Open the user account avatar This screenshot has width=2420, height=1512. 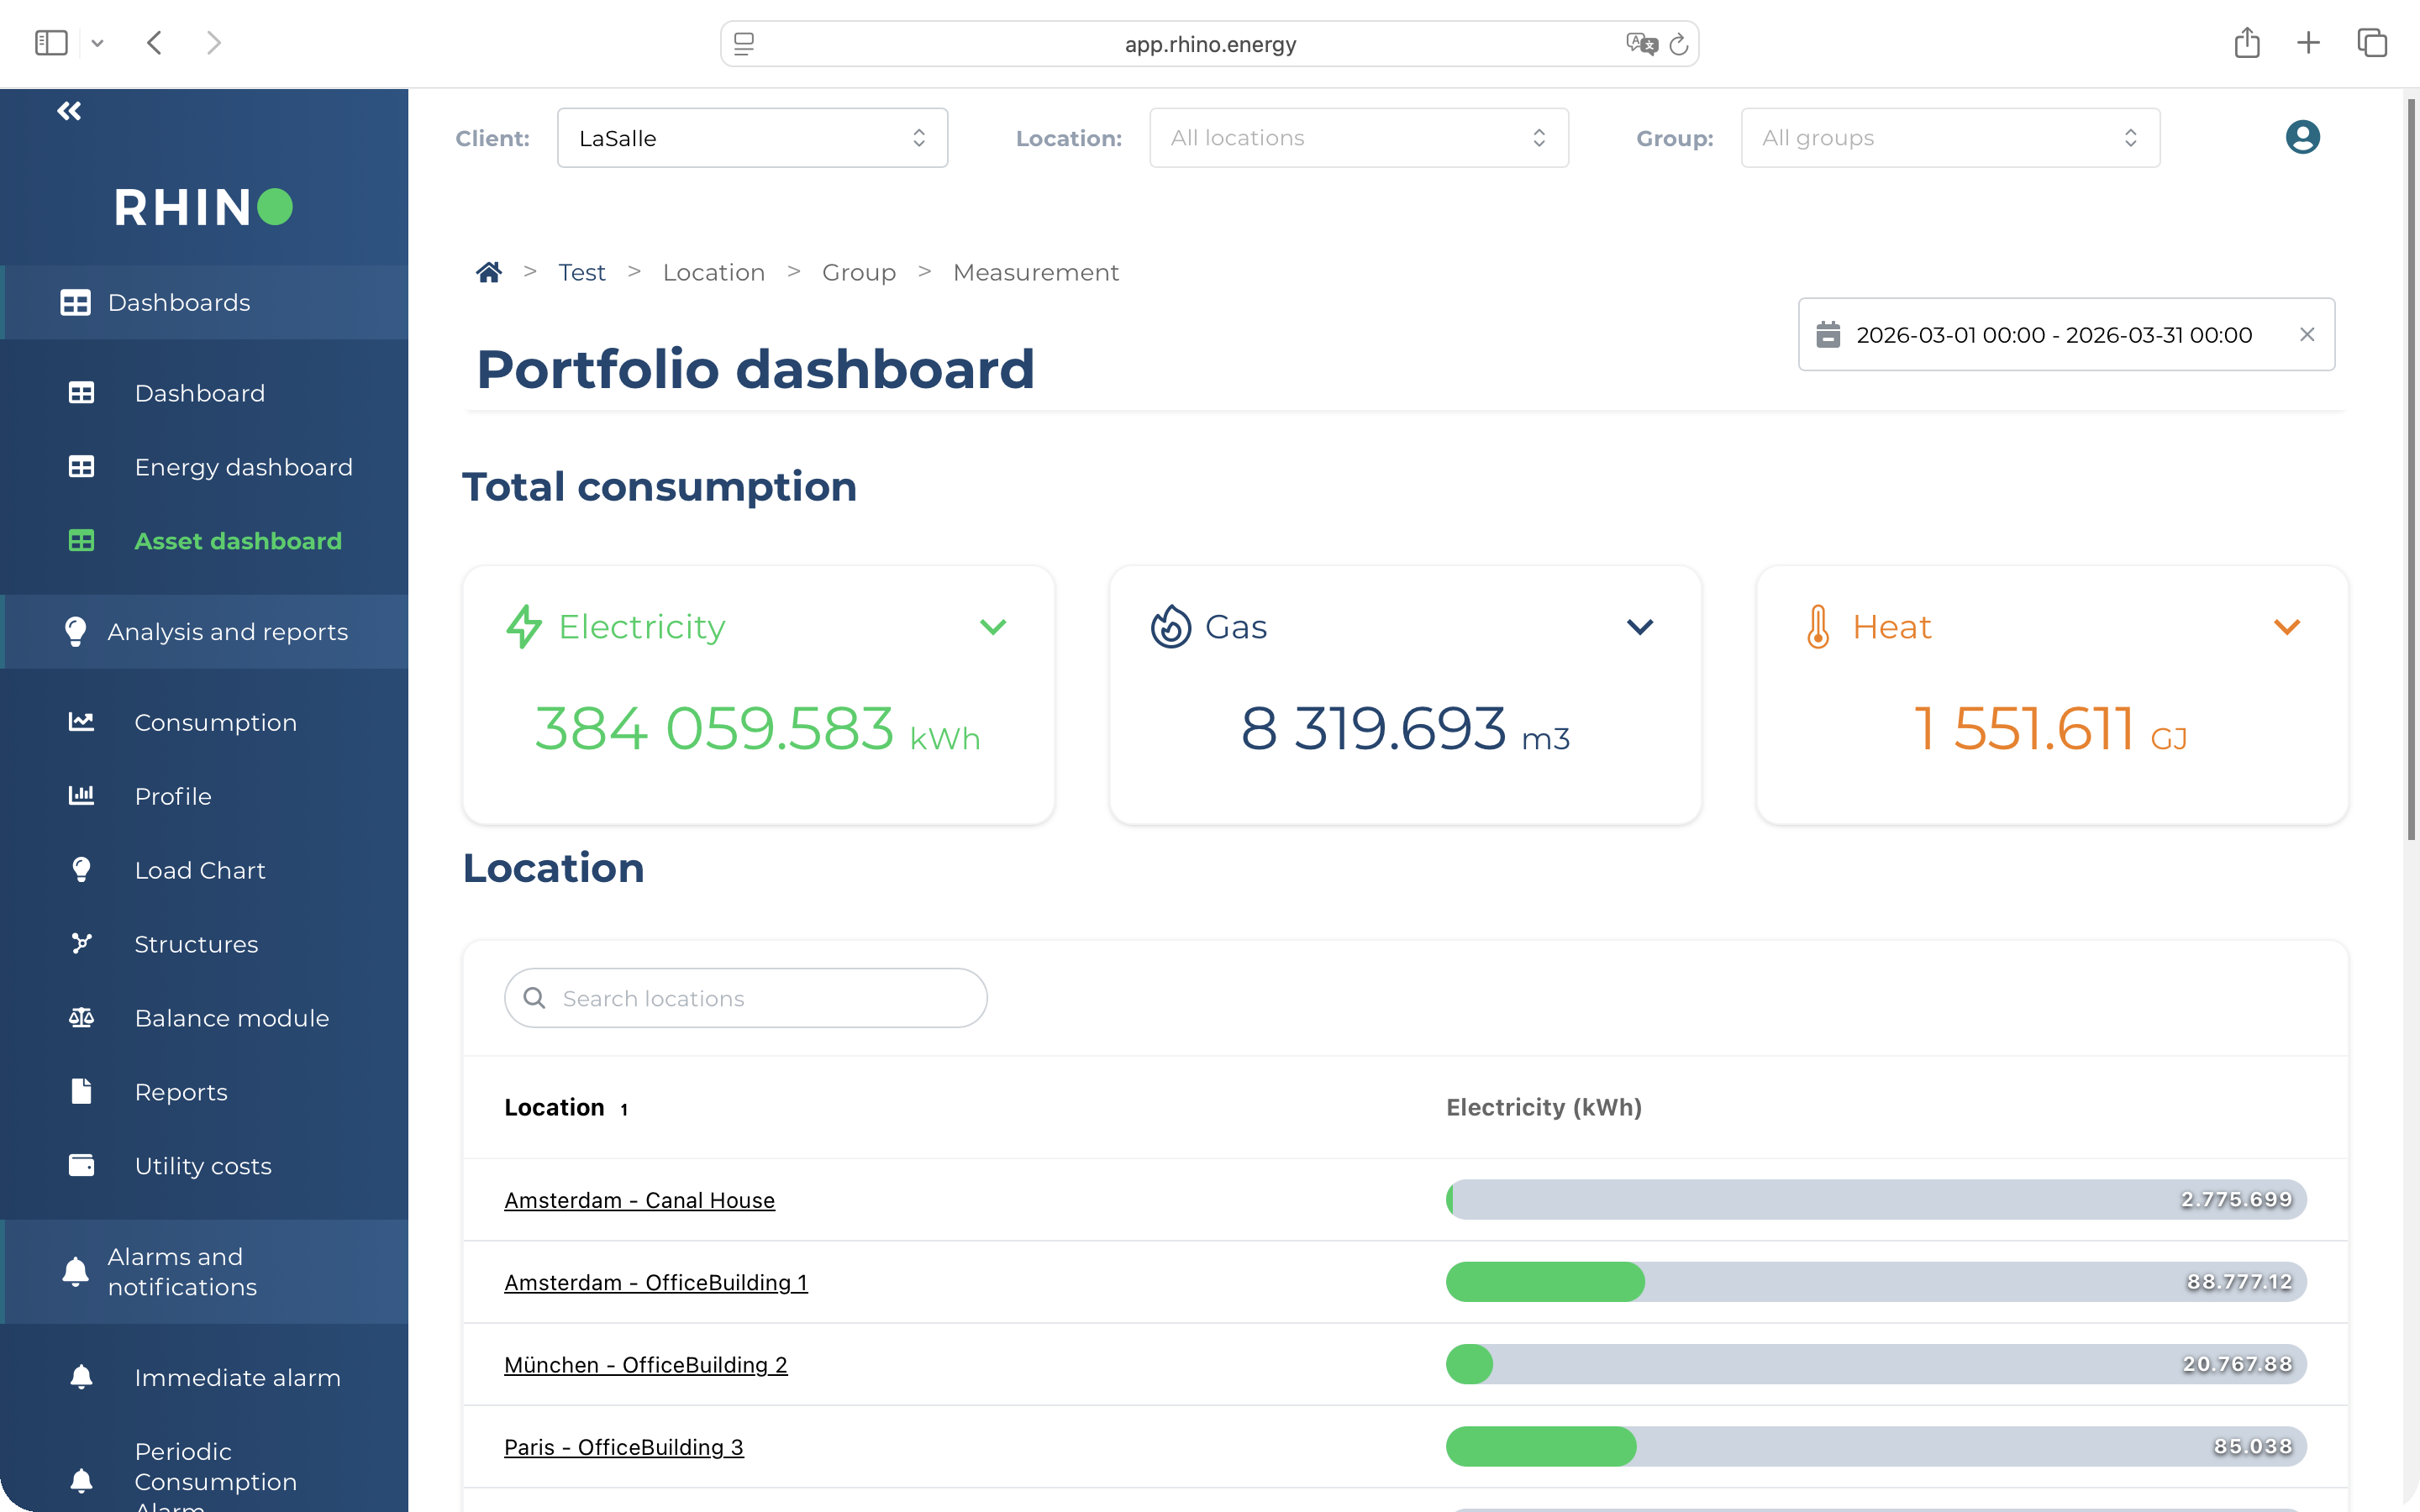click(2302, 137)
